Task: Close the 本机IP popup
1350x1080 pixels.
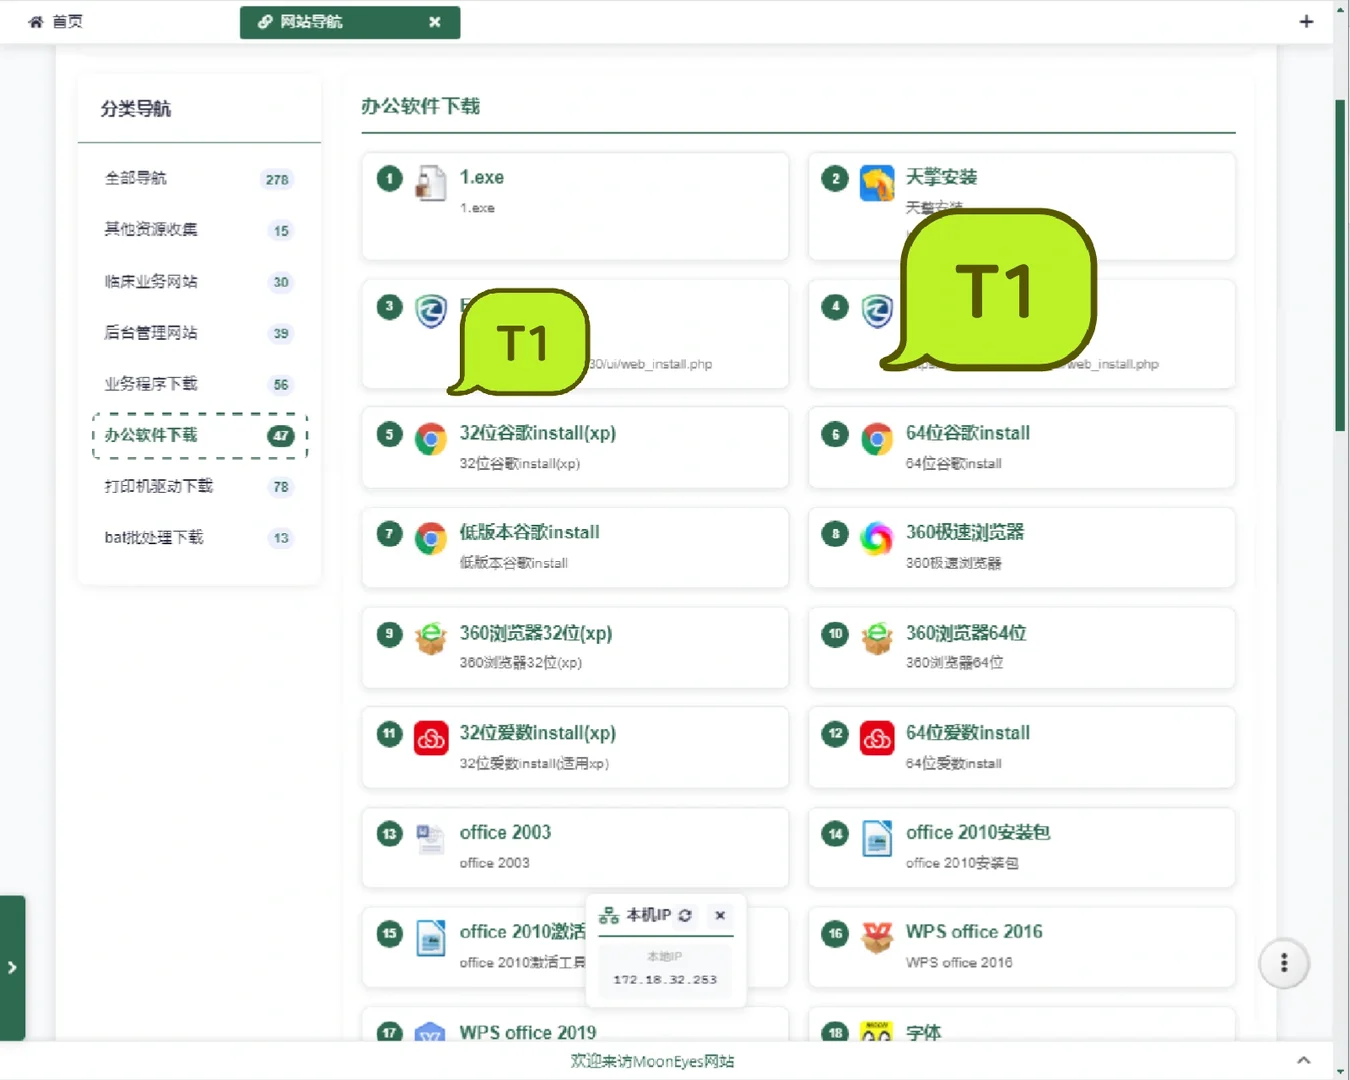Action: [719, 915]
